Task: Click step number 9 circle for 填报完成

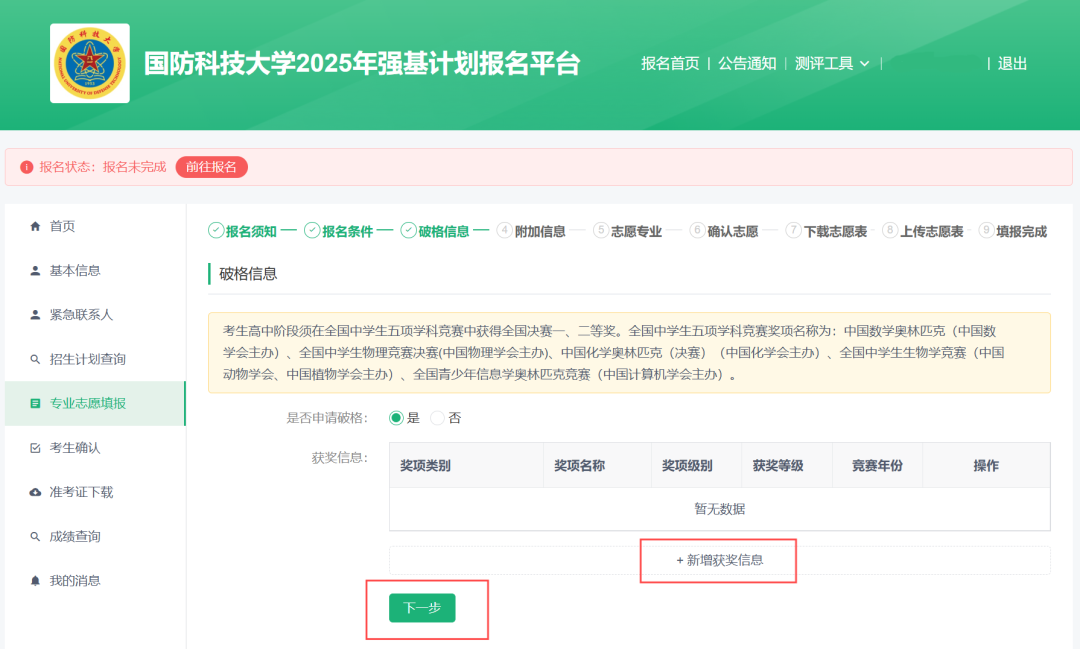Action: click(x=986, y=231)
